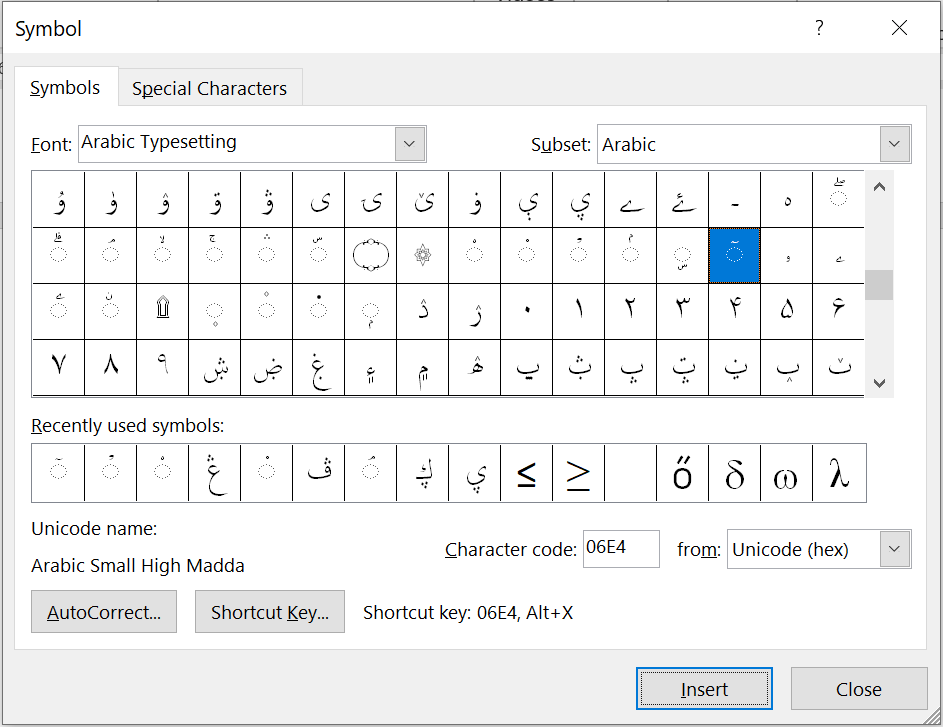
Task: Switch to the Special Characters tab
Action: click(209, 88)
